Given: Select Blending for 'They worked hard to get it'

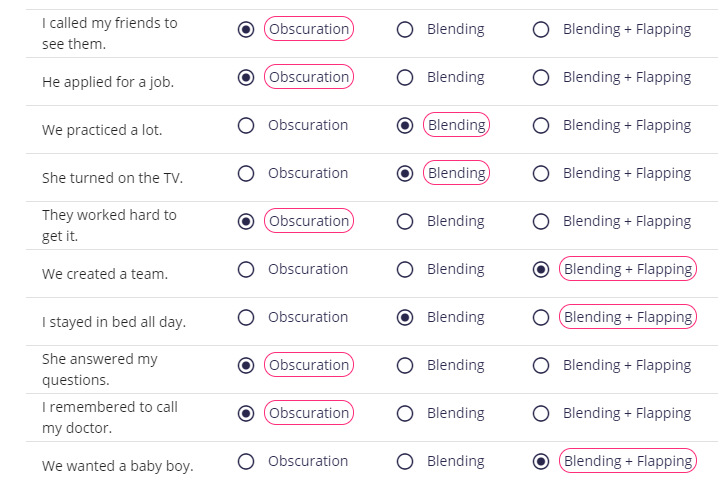Looking at the screenshot, I should pyautogui.click(x=405, y=222).
